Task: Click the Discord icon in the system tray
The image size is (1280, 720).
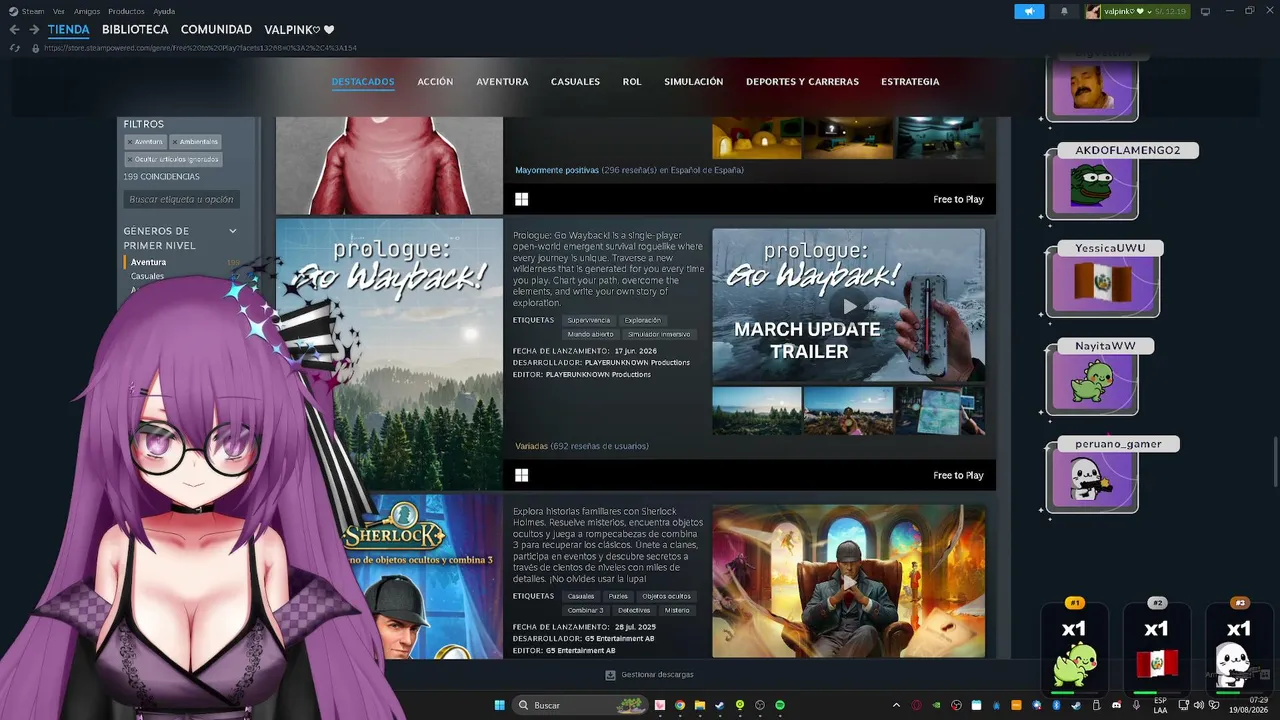Action: click(x=1117, y=705)
